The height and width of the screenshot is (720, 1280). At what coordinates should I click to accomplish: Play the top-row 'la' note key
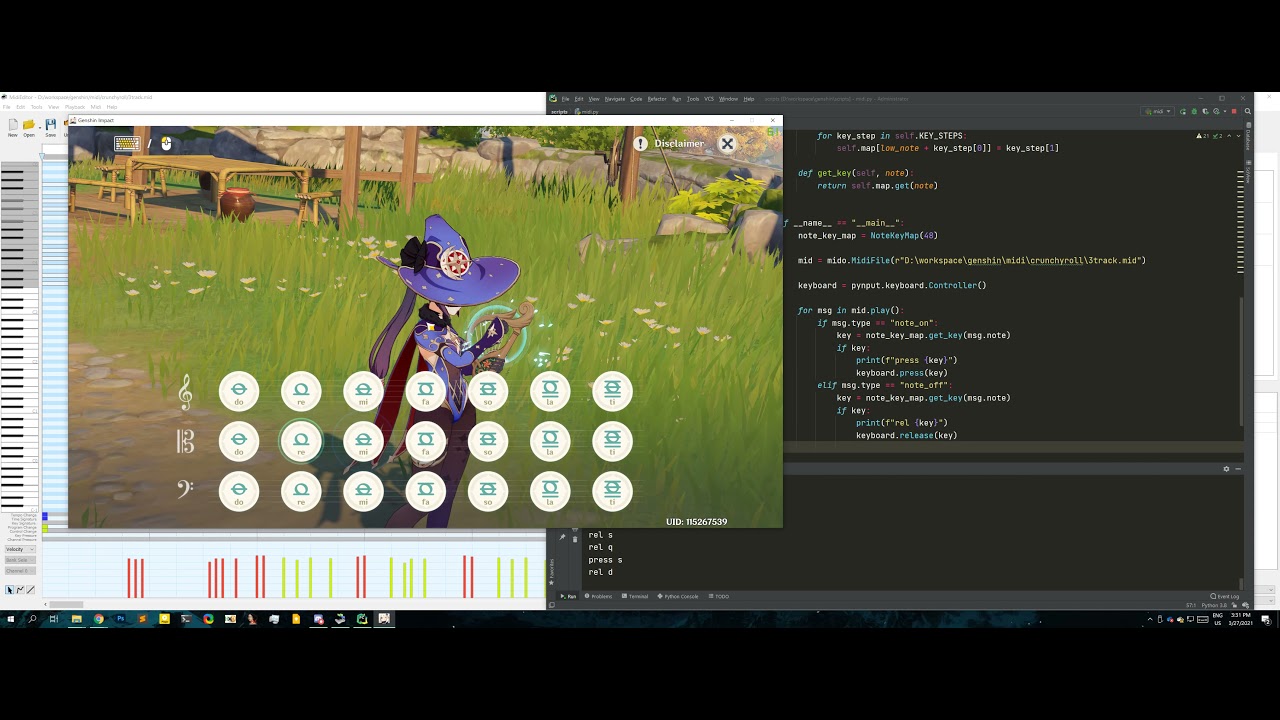[550, 391]
